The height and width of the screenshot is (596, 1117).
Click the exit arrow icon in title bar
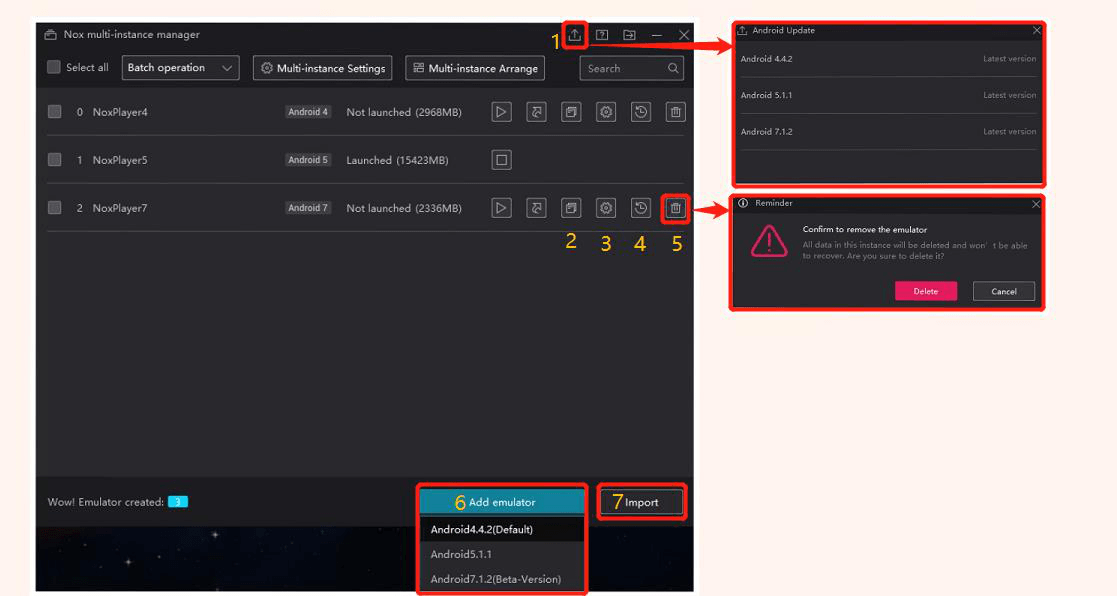tap(629, 35)
